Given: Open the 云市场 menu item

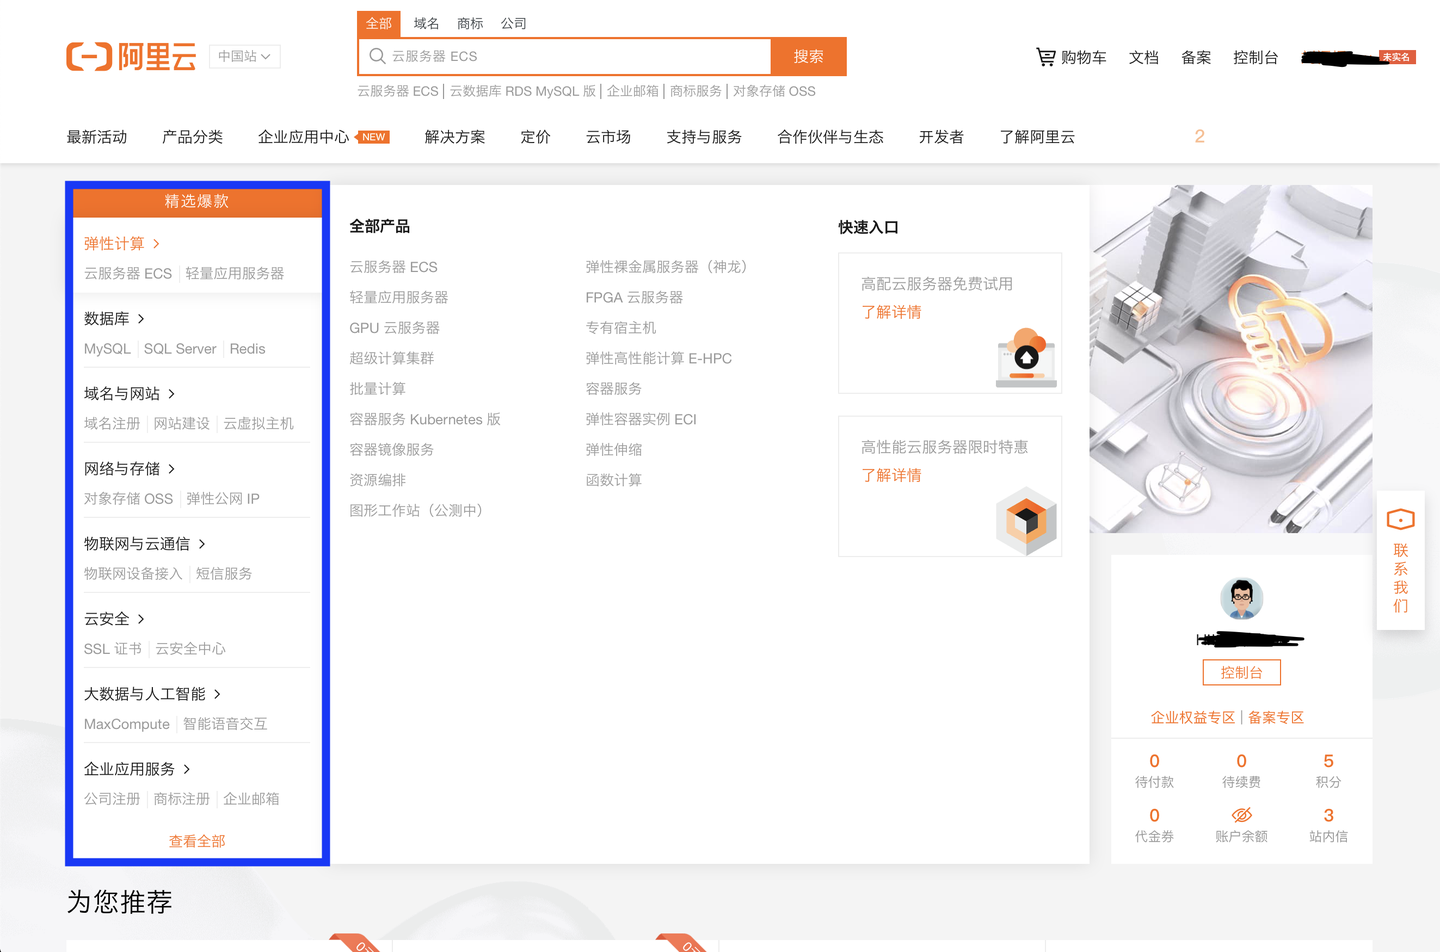Looking at the screenshot, I should 607,137.
